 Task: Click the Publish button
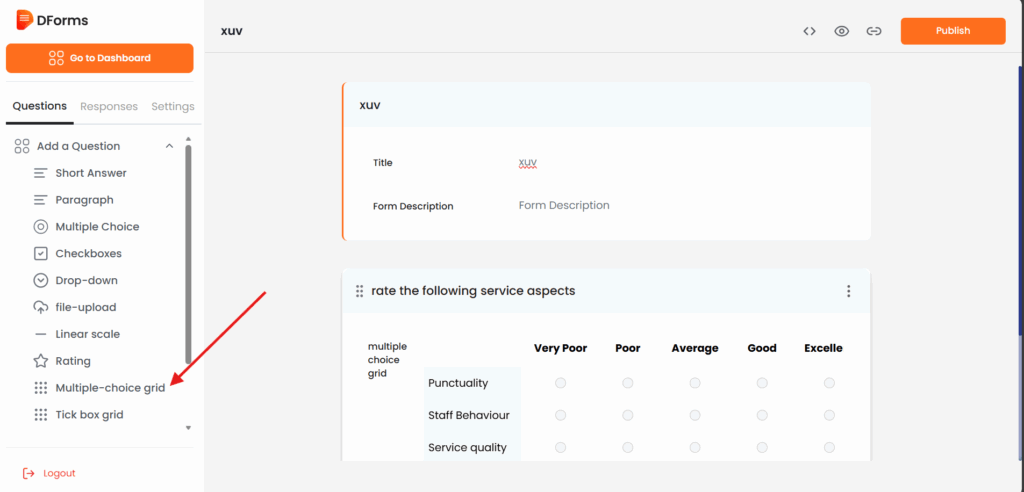coord(952,31)
